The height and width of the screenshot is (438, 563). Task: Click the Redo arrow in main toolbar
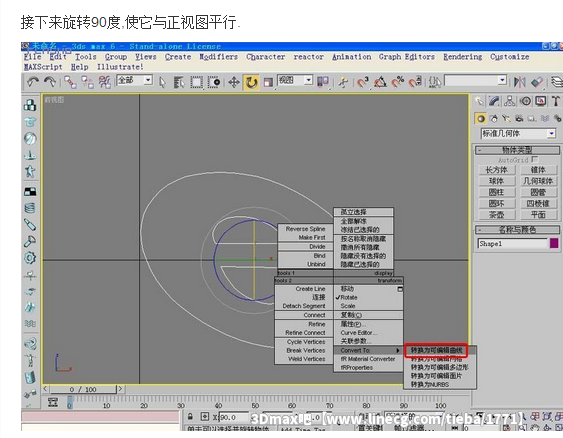[49, 82]
